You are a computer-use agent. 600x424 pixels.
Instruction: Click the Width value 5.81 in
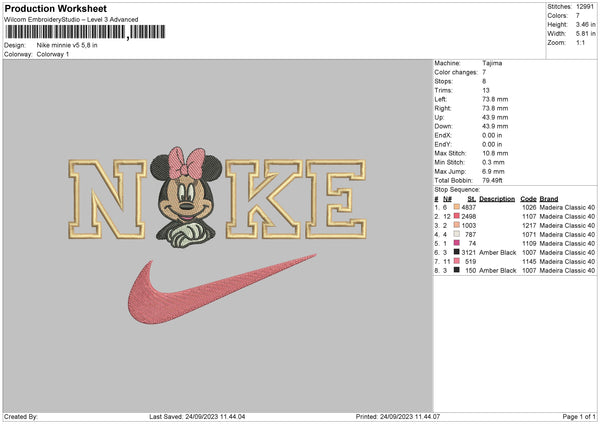[x=585, y=34]
